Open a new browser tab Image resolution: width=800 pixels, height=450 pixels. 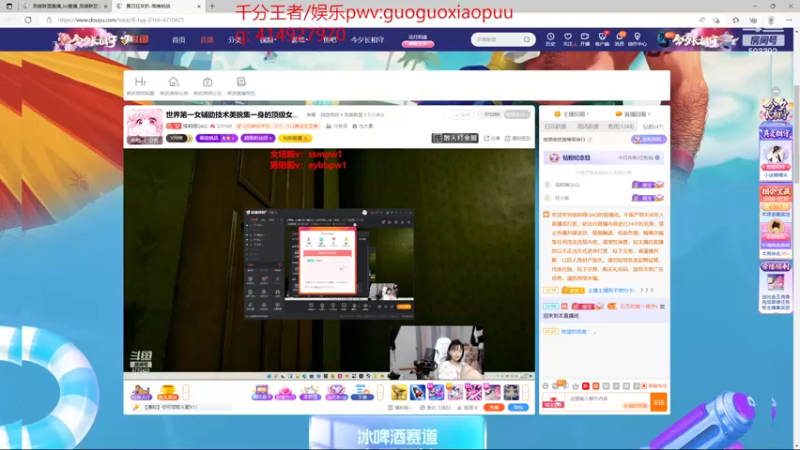212,6
